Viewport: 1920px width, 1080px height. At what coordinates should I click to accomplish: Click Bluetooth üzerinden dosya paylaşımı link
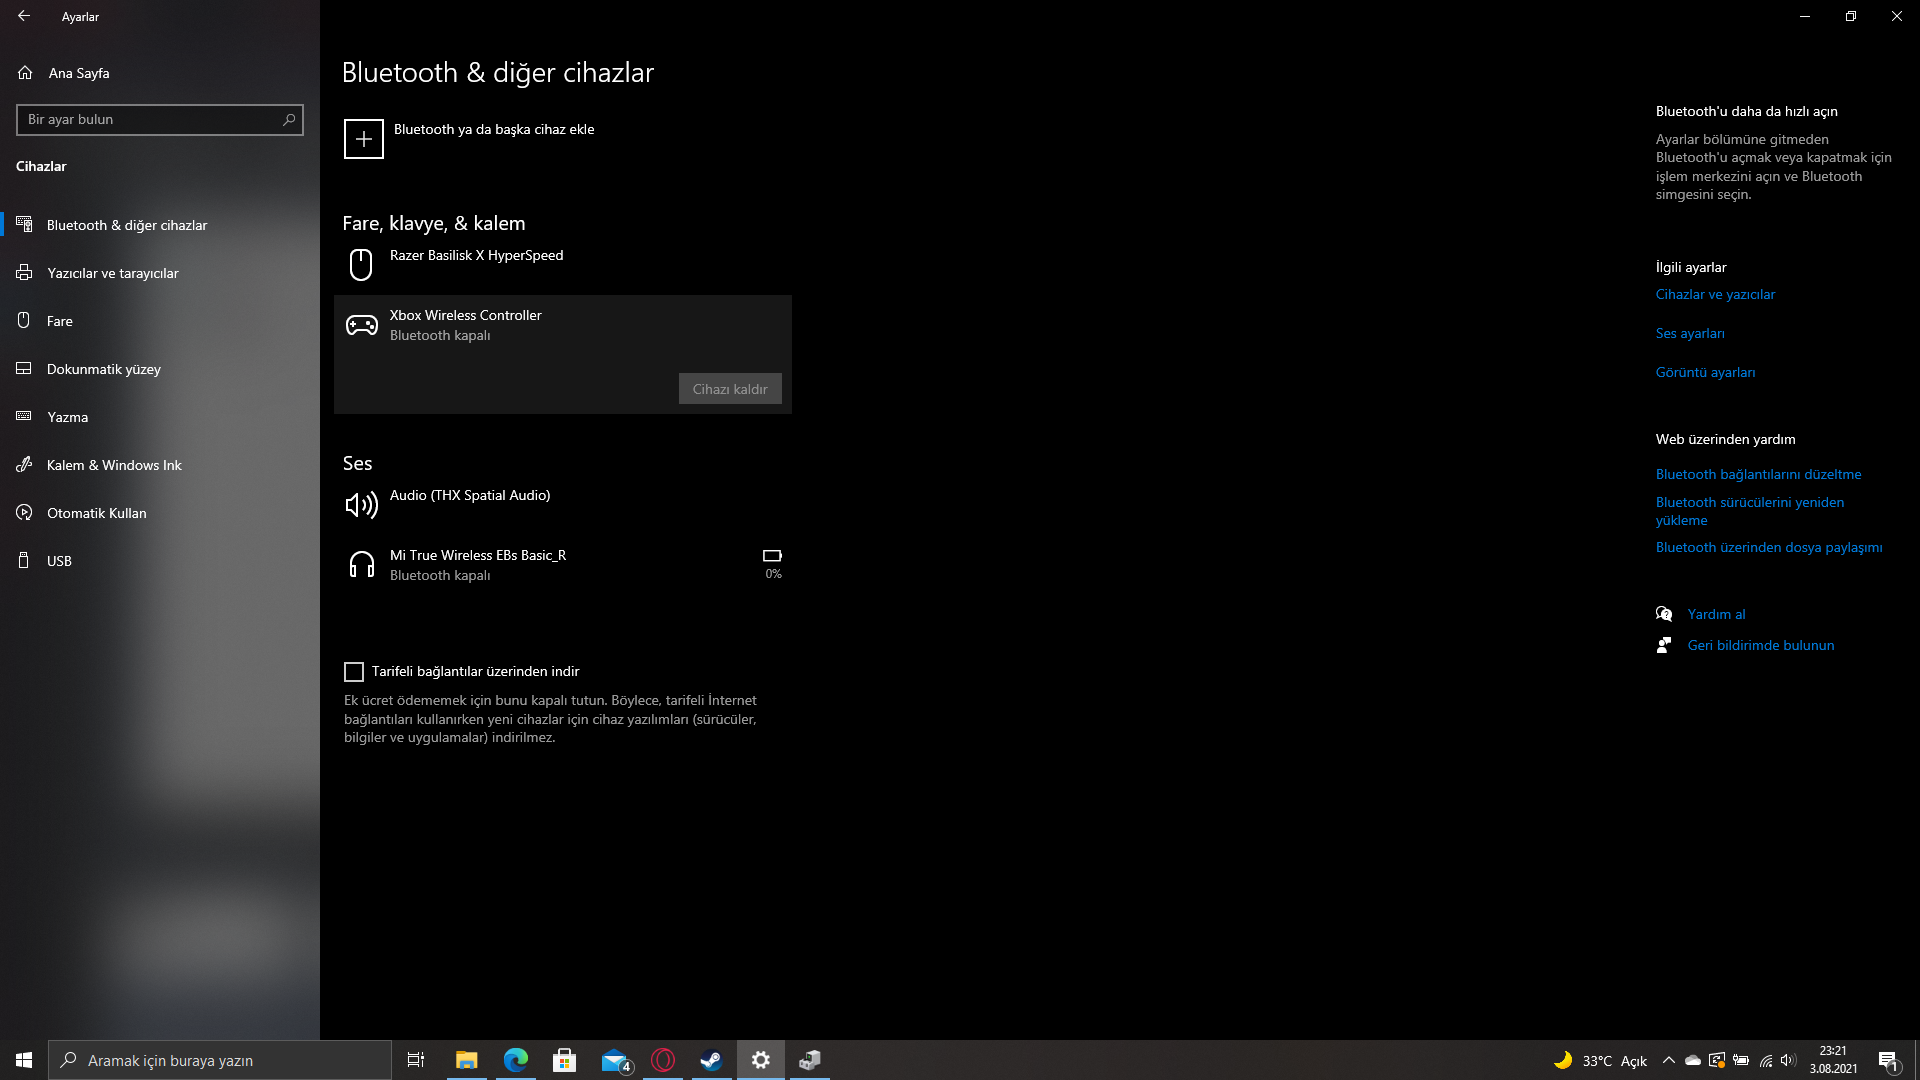[1769, 547]
